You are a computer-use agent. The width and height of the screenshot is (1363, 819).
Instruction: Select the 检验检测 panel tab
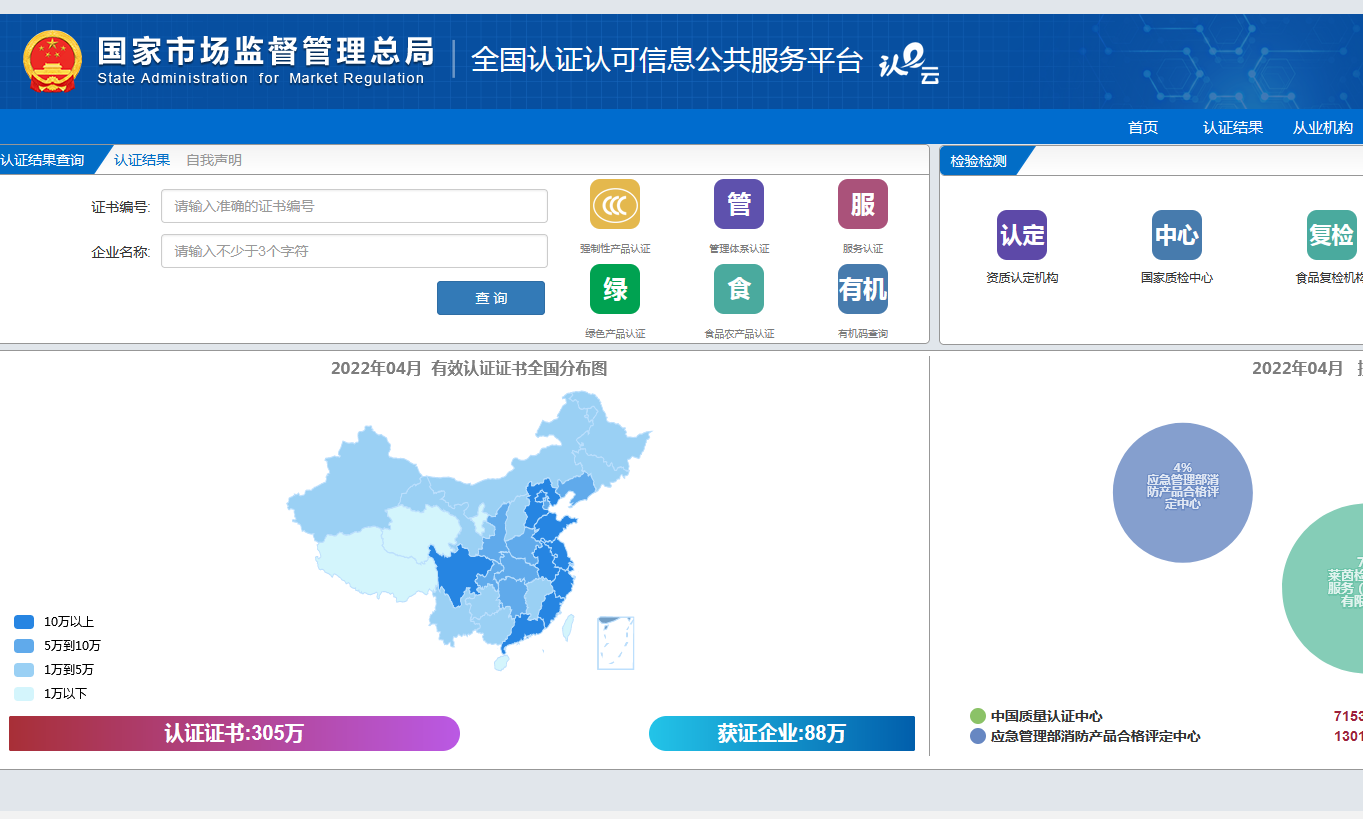click(980, 161)
